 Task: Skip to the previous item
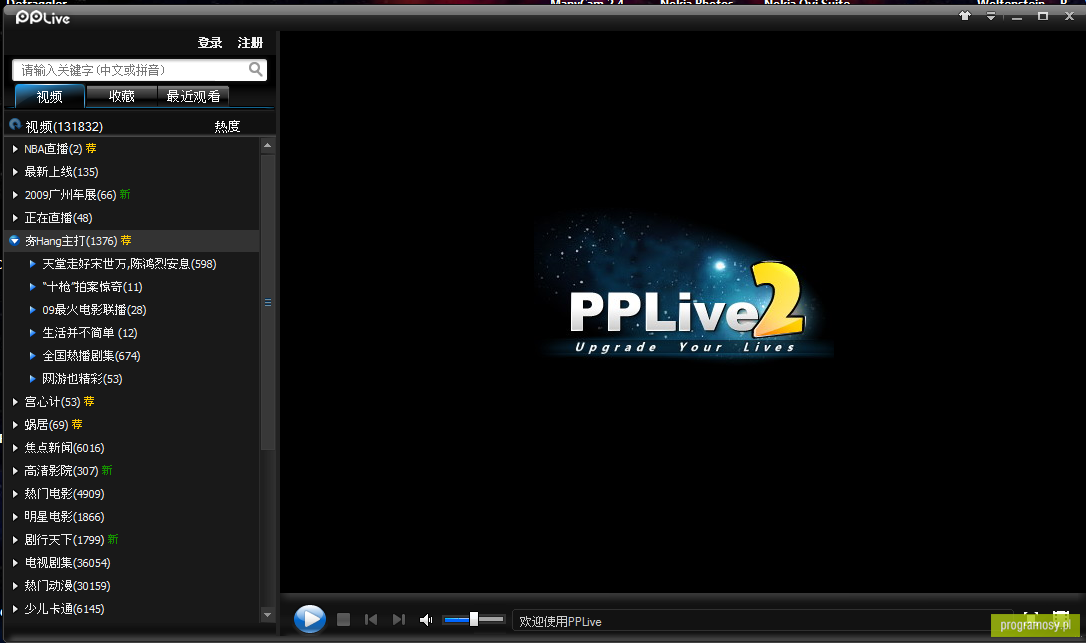[371, 619]
